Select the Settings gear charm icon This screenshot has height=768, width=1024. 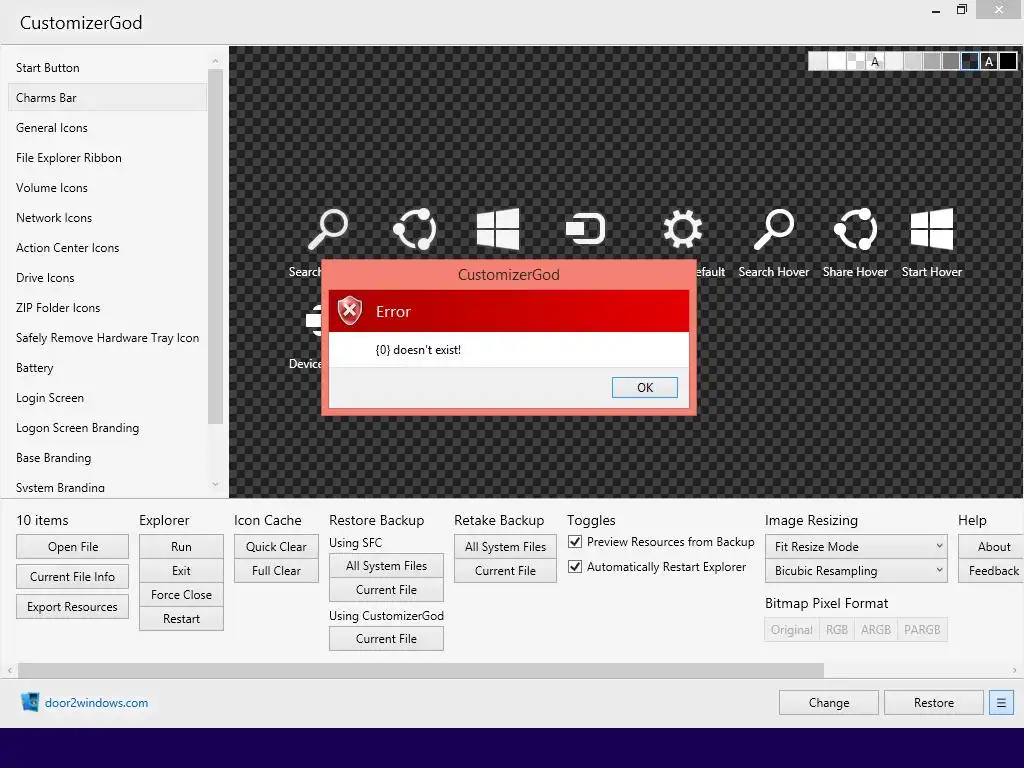tap(682, 229)
